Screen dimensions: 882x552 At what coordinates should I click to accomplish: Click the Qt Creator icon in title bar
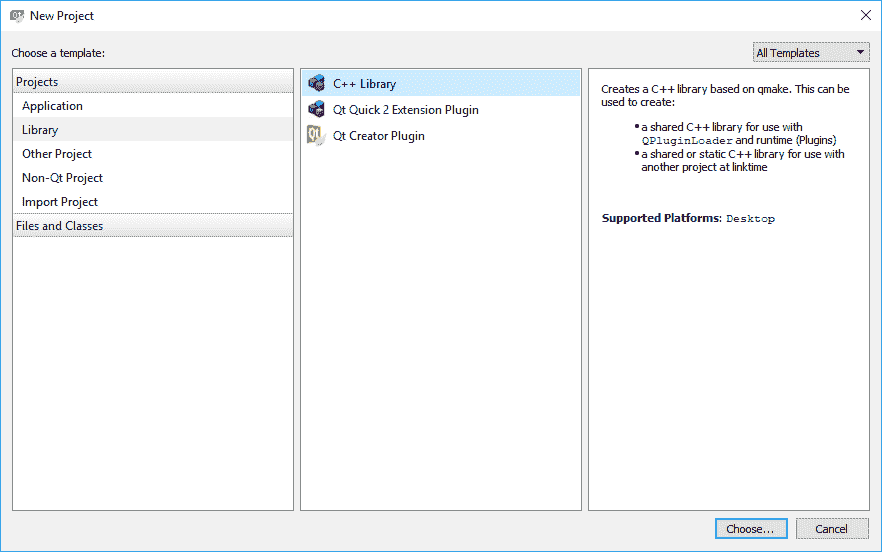17,16
